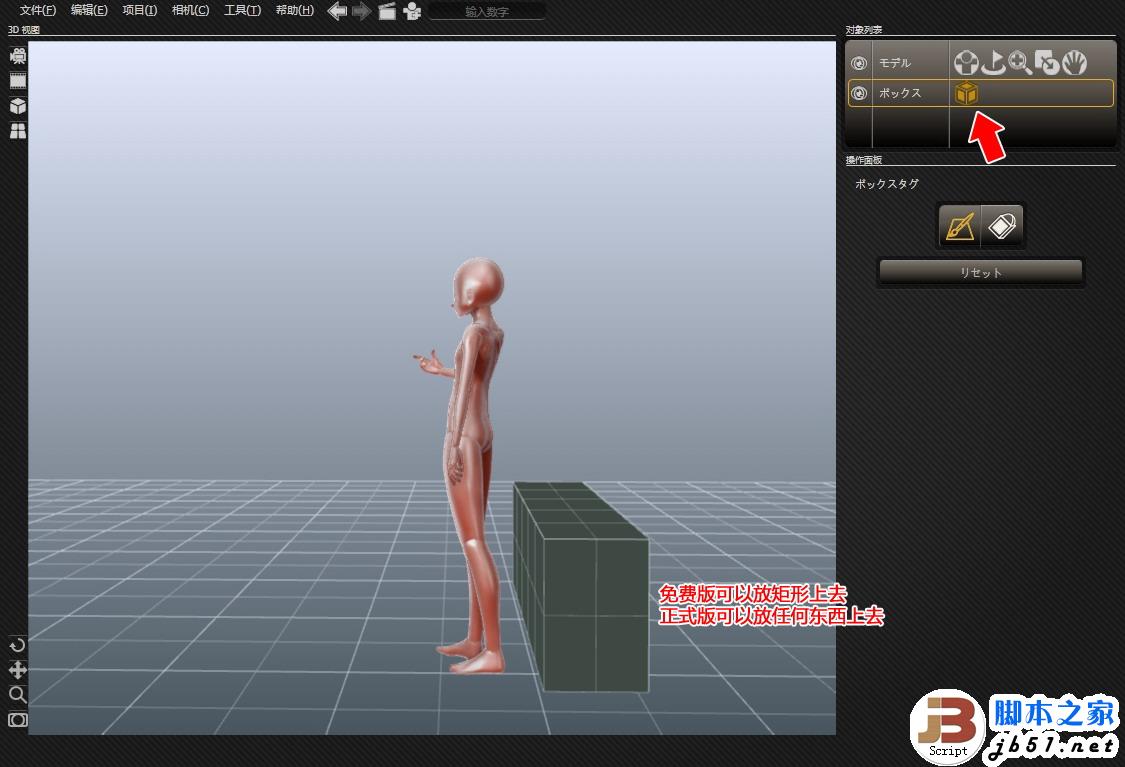
Task: Select the zoom tool in the モデル row
Action: 1020,62
